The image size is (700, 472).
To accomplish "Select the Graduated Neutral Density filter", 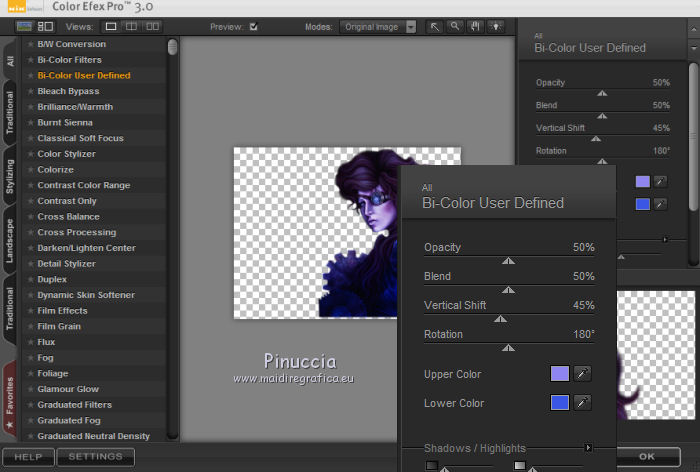I will pyautogui.click(x=93, y=436).
